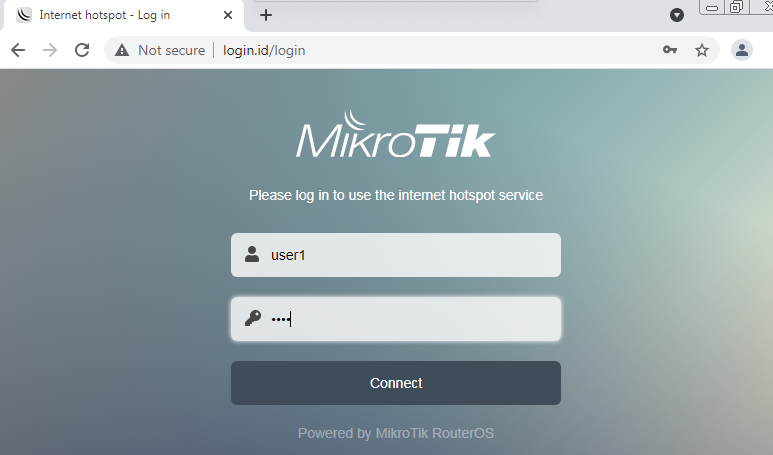Viewport: 773px width, 455px height.
Task: Reload the login page
Action: pos(82,50)
